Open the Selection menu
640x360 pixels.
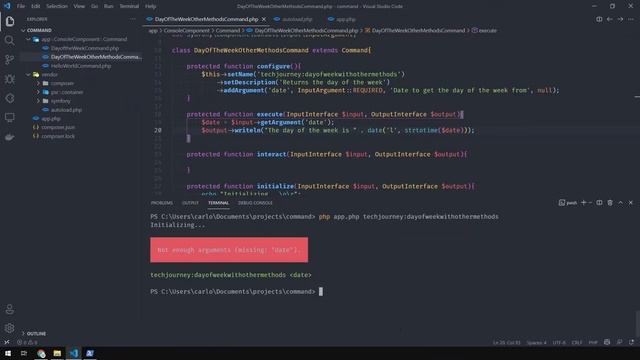57,6
